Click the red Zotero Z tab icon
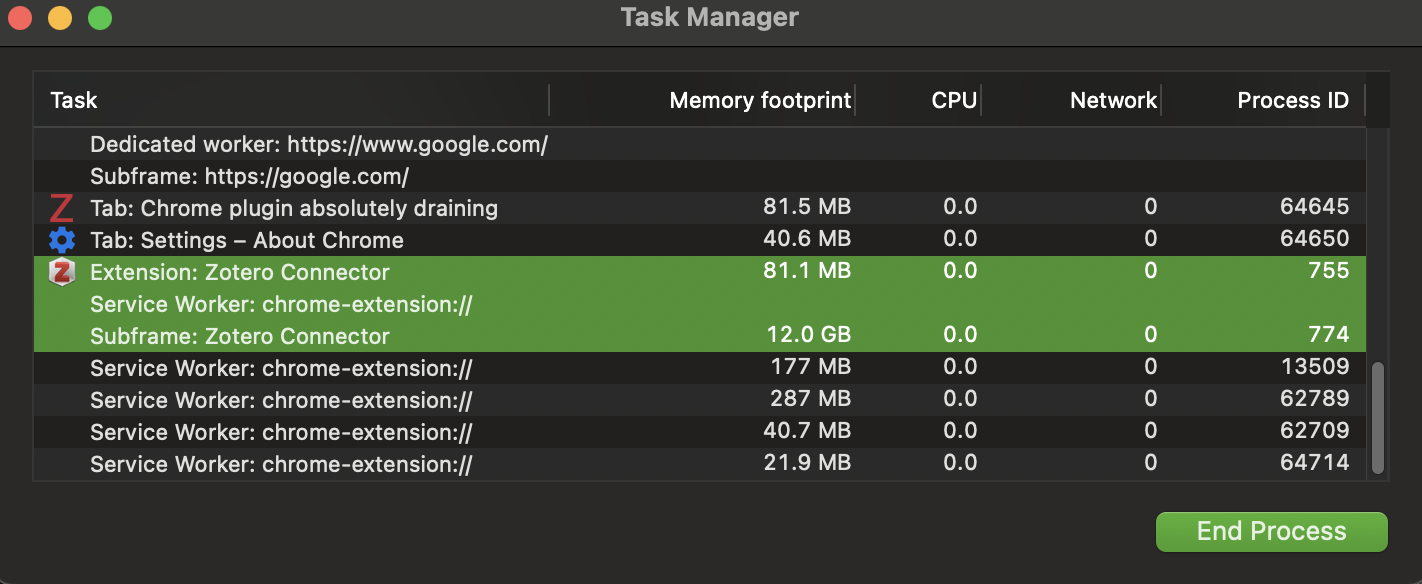This screenshot has width=1422, height=584. coord(62,208)
